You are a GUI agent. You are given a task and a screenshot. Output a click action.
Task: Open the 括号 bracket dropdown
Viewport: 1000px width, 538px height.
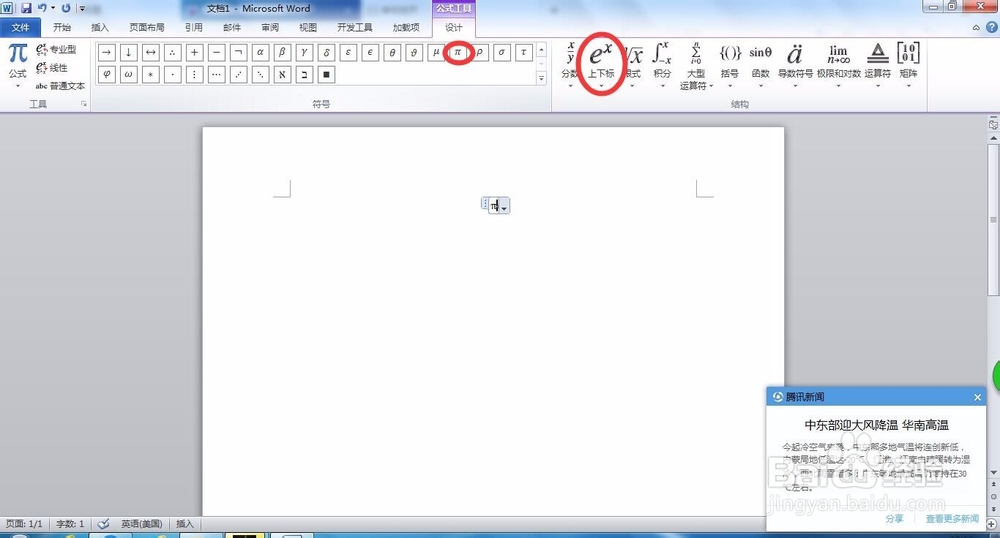coord(730,65)
